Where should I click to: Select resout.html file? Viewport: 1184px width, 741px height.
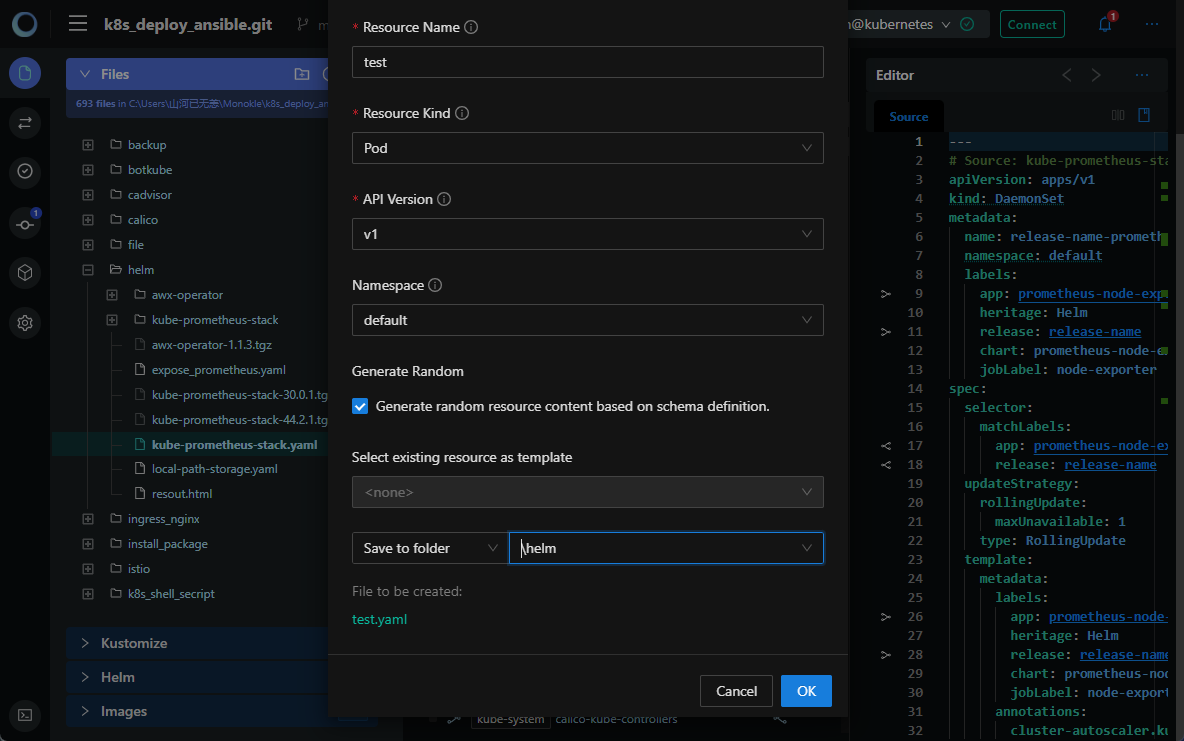(181, 494)
